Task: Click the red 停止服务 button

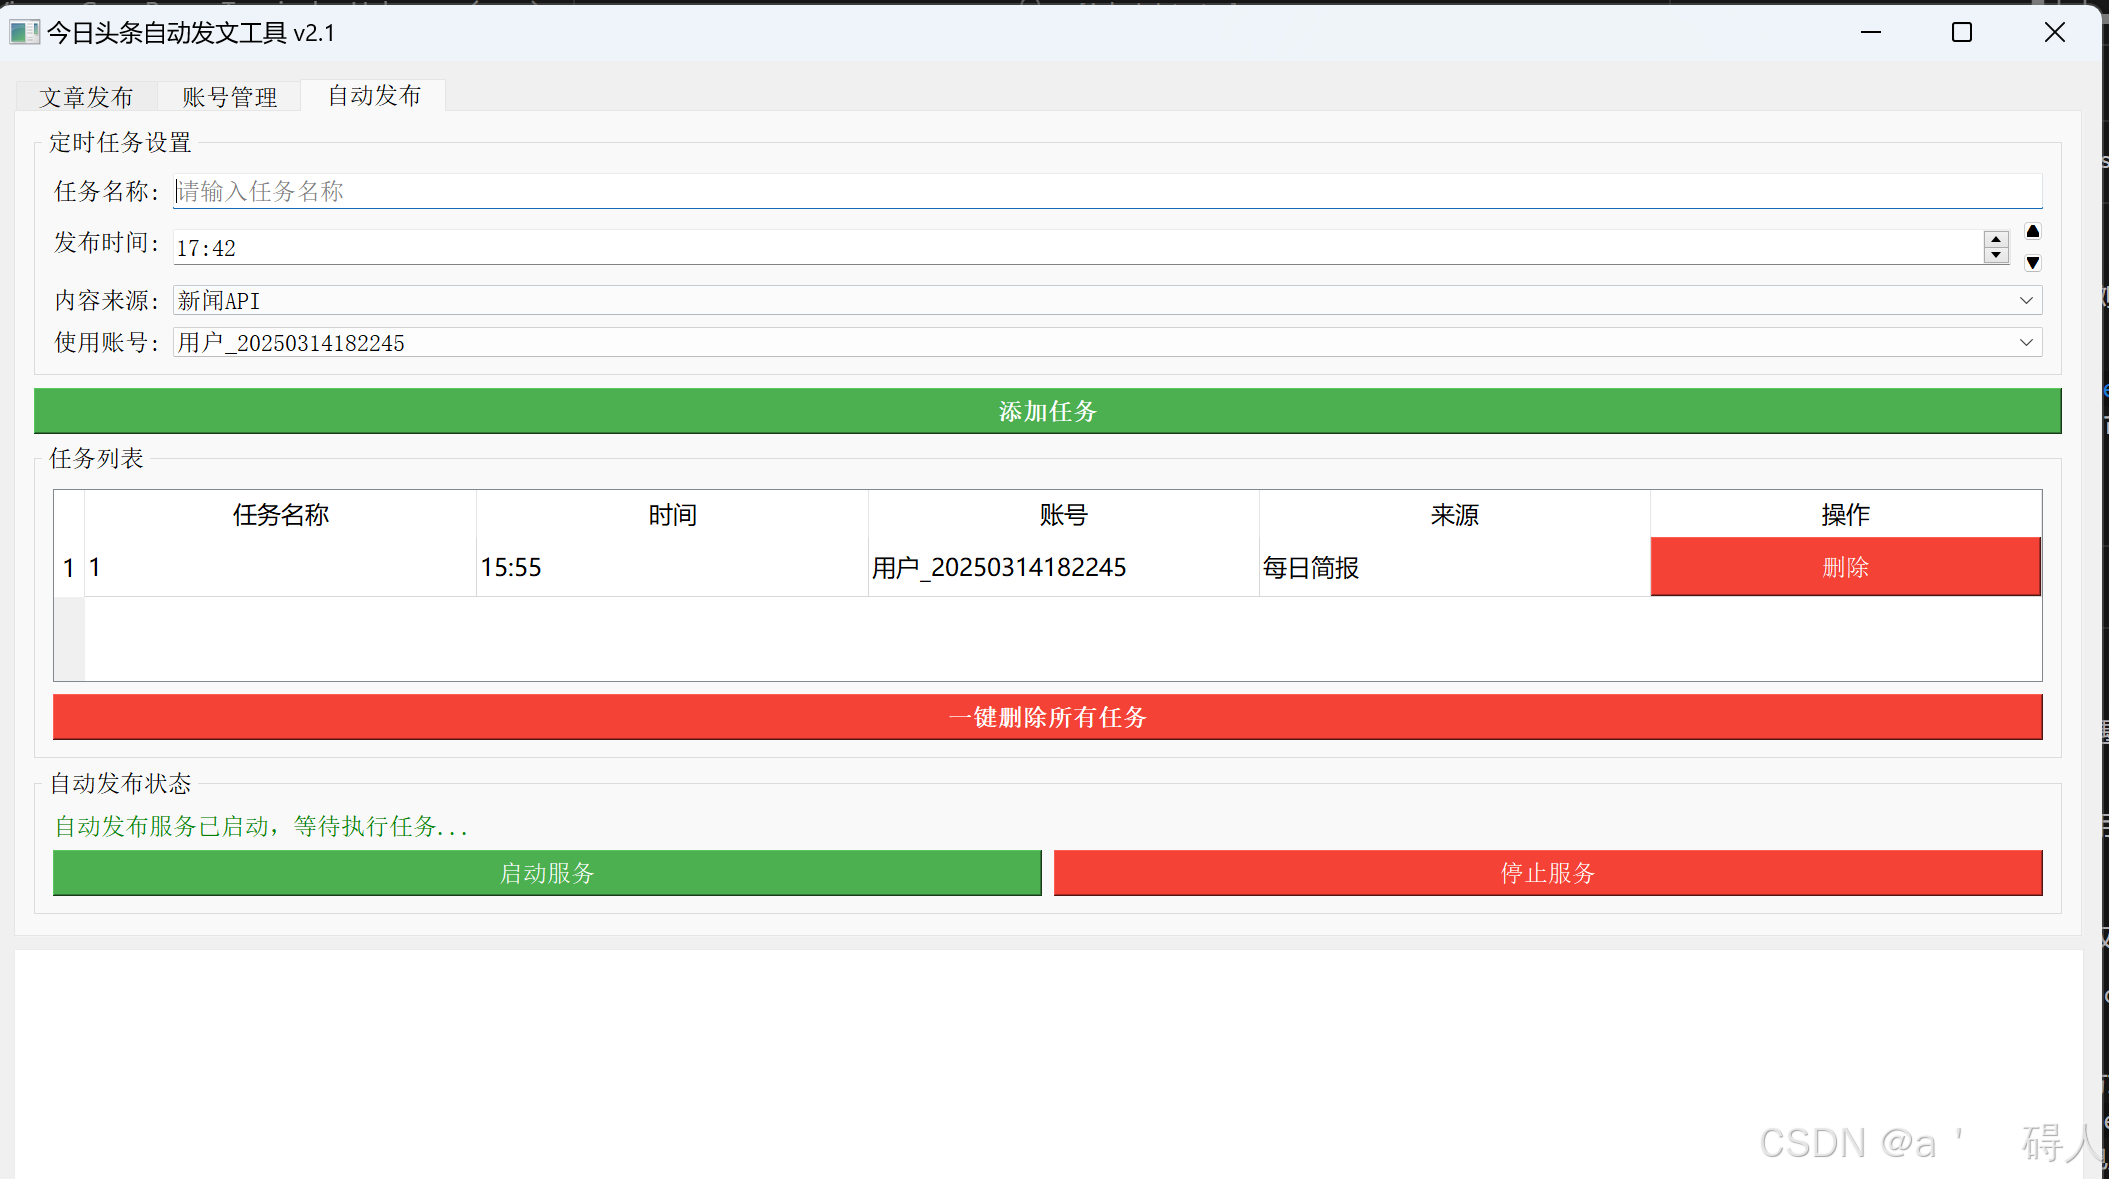Action: click(x=1547, y=873)
